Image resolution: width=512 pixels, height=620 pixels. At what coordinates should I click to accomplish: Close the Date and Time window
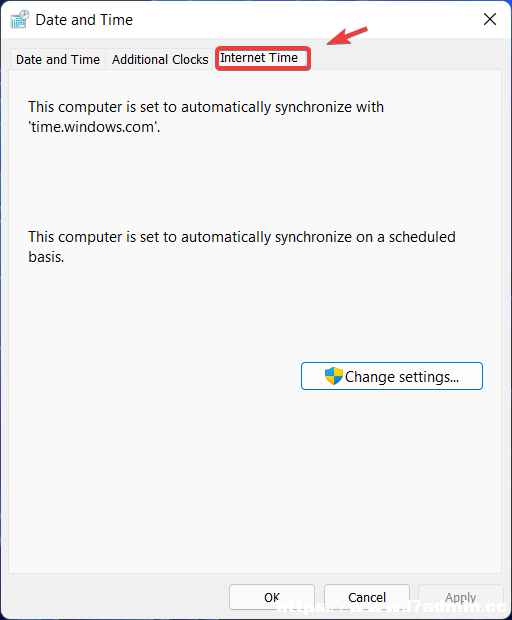click(490, 19)
